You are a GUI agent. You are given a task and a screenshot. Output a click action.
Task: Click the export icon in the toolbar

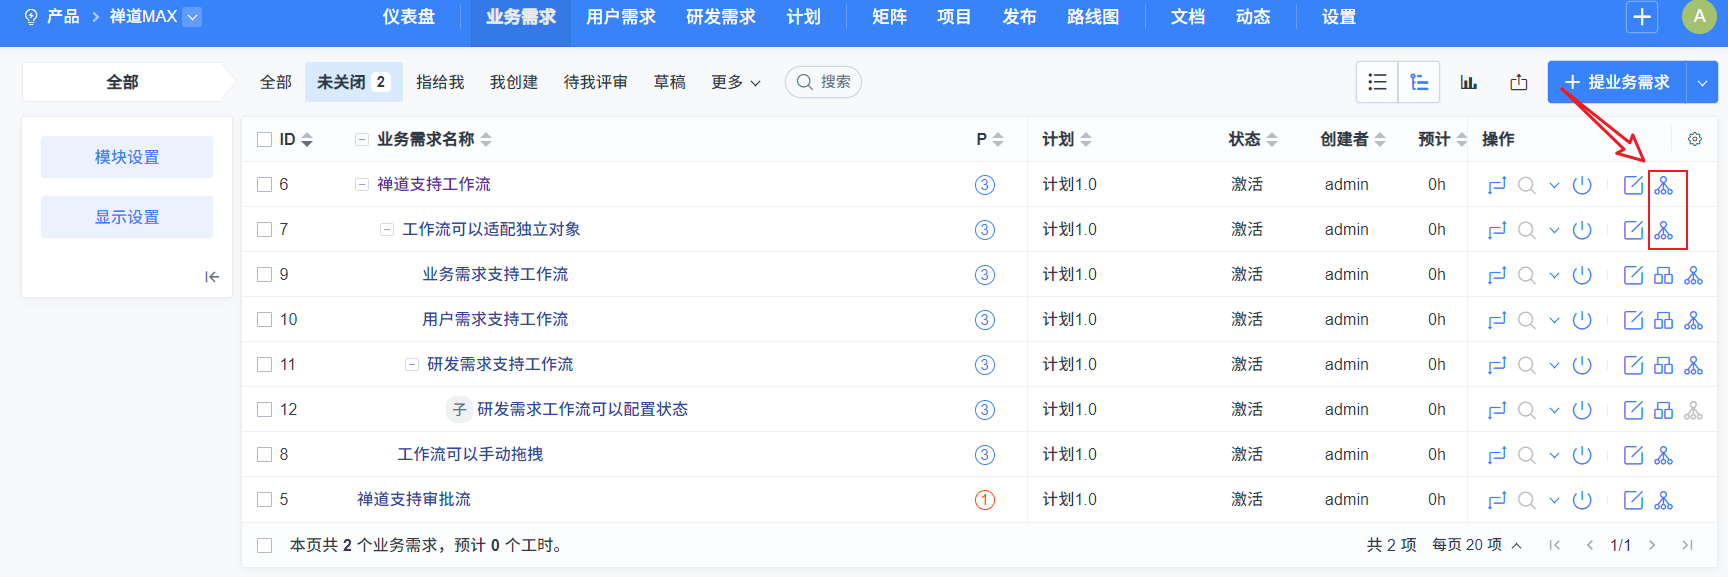pos(1519,82)
